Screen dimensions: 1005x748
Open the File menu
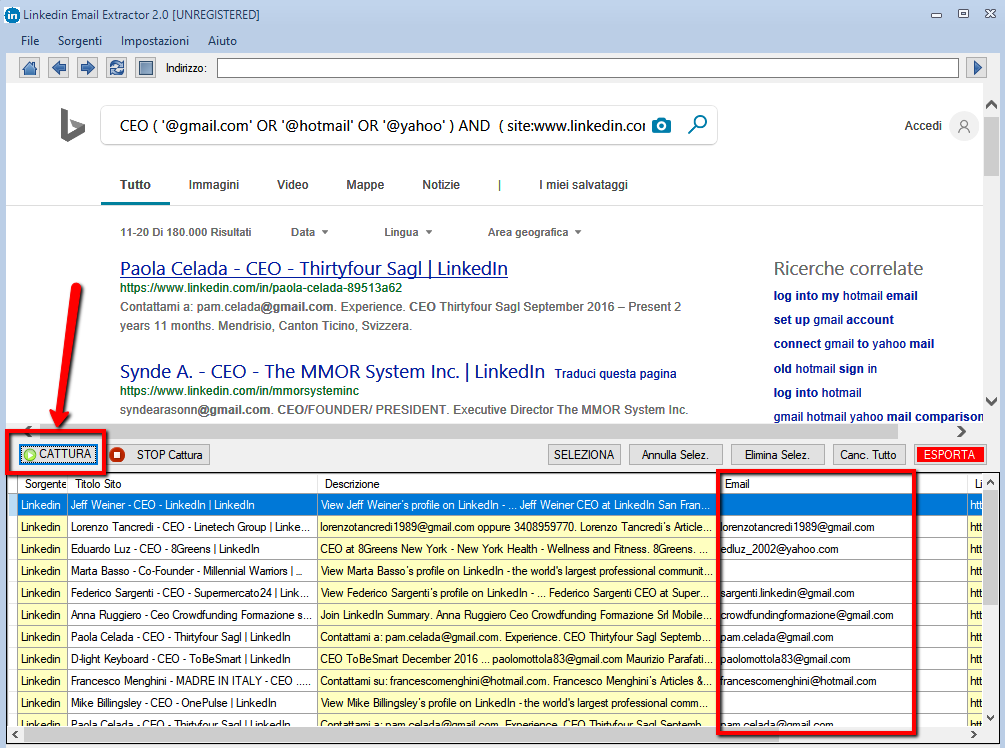(x=30, y=41)
